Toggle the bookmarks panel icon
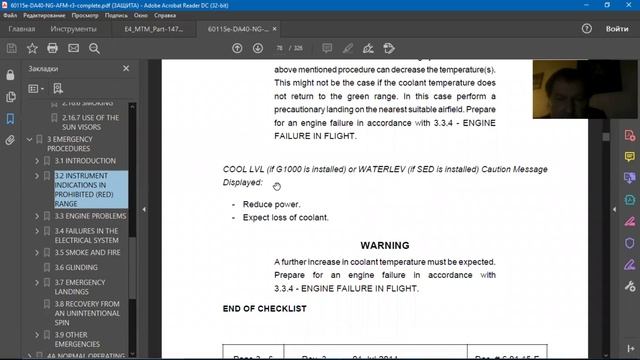640x360 pixels. 10,119
